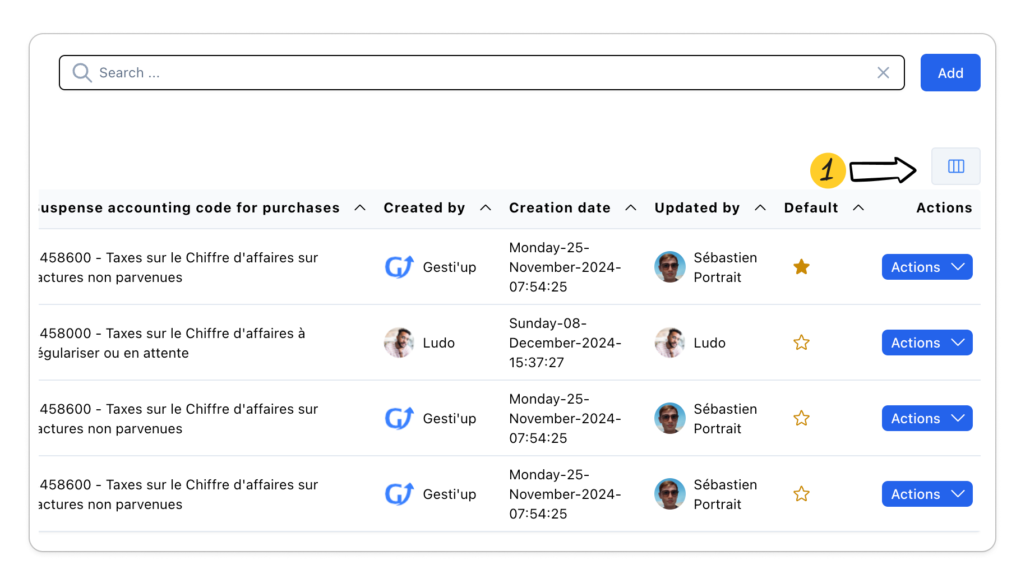Expand Actions dropdown for the Ludo row
The height and width of the screenshot is (583, 1030).
click(x=926, y=343)
